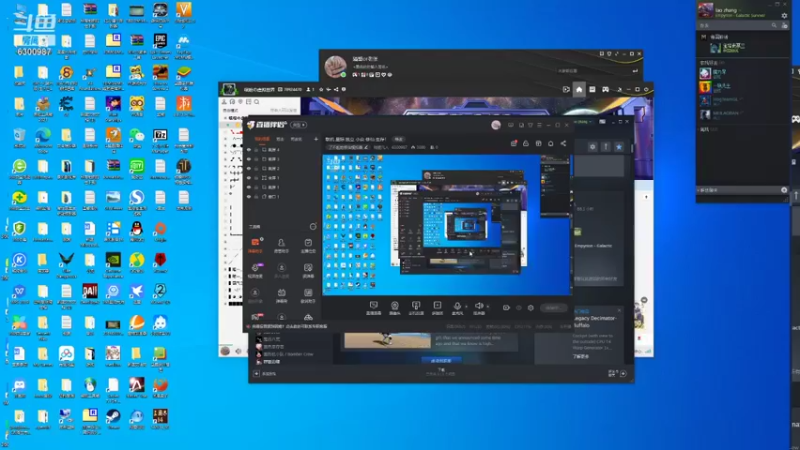This screenshot has width=800, height=450.
Task: Click the start streaming pill button
Action: coord(553,308)
